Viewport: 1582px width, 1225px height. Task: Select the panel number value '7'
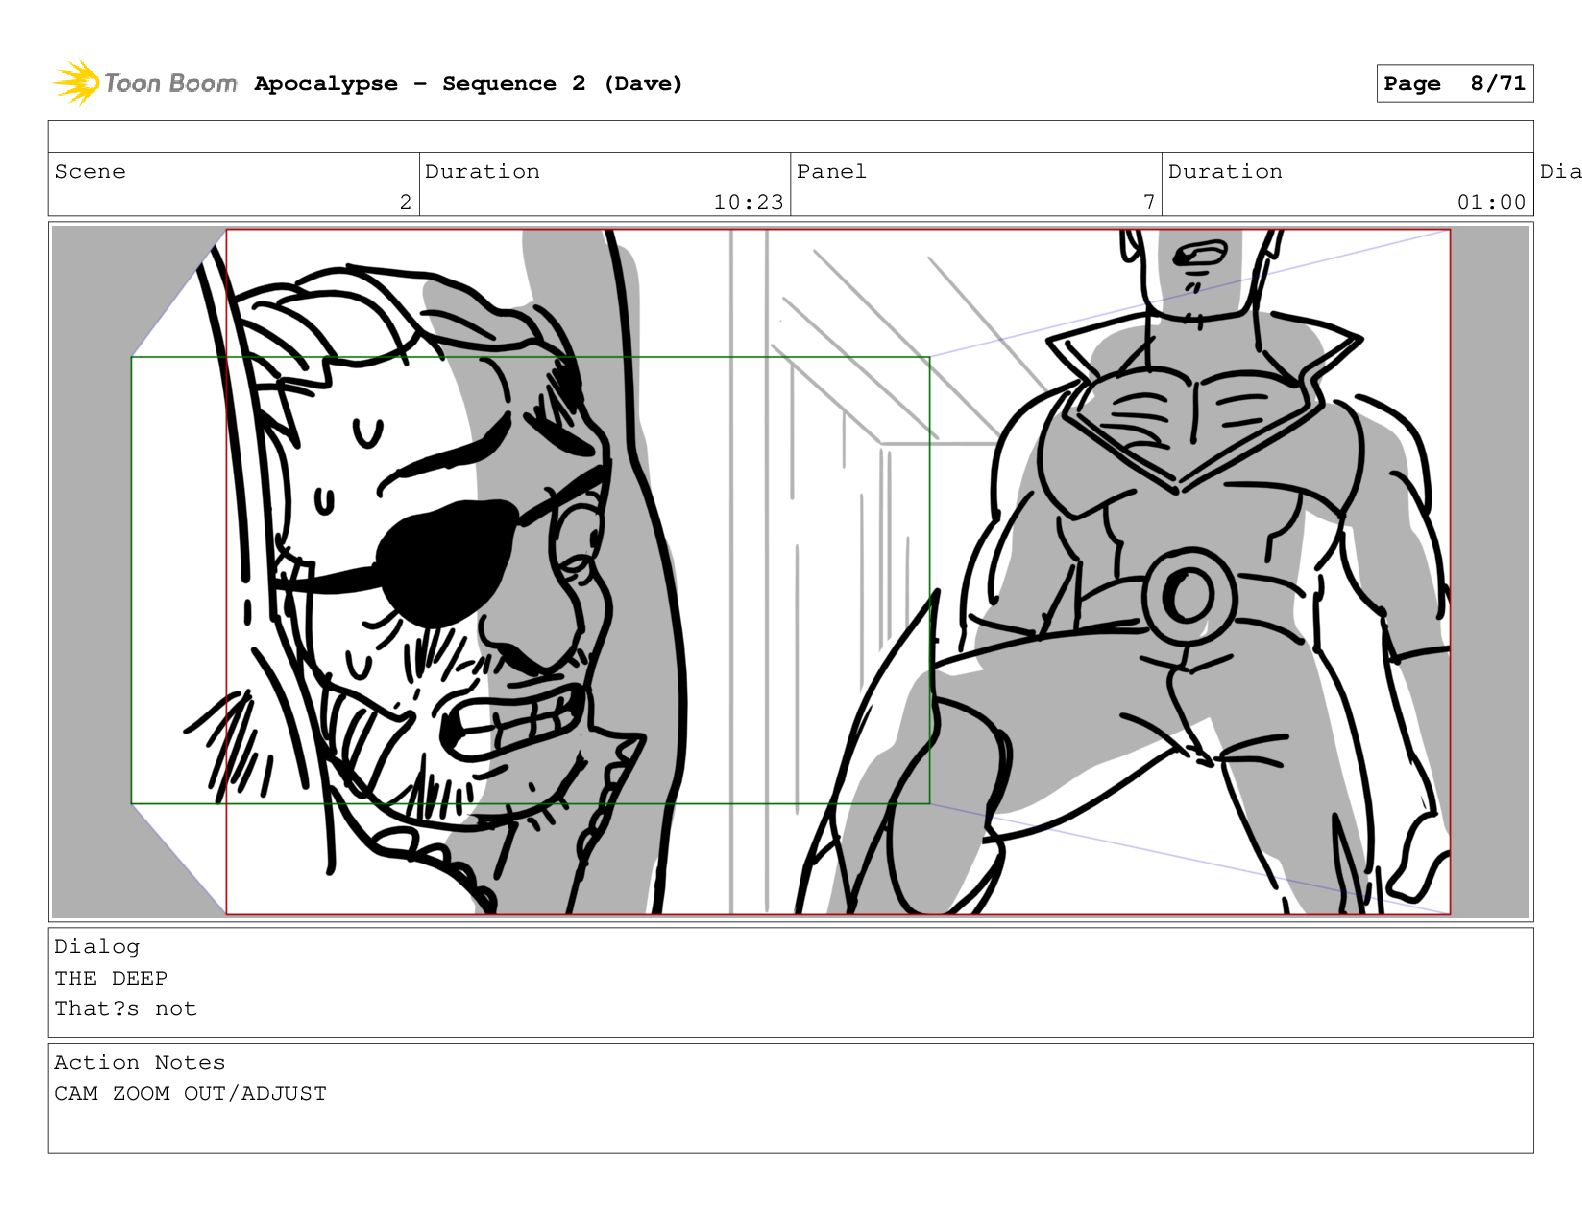(1149, 202)
